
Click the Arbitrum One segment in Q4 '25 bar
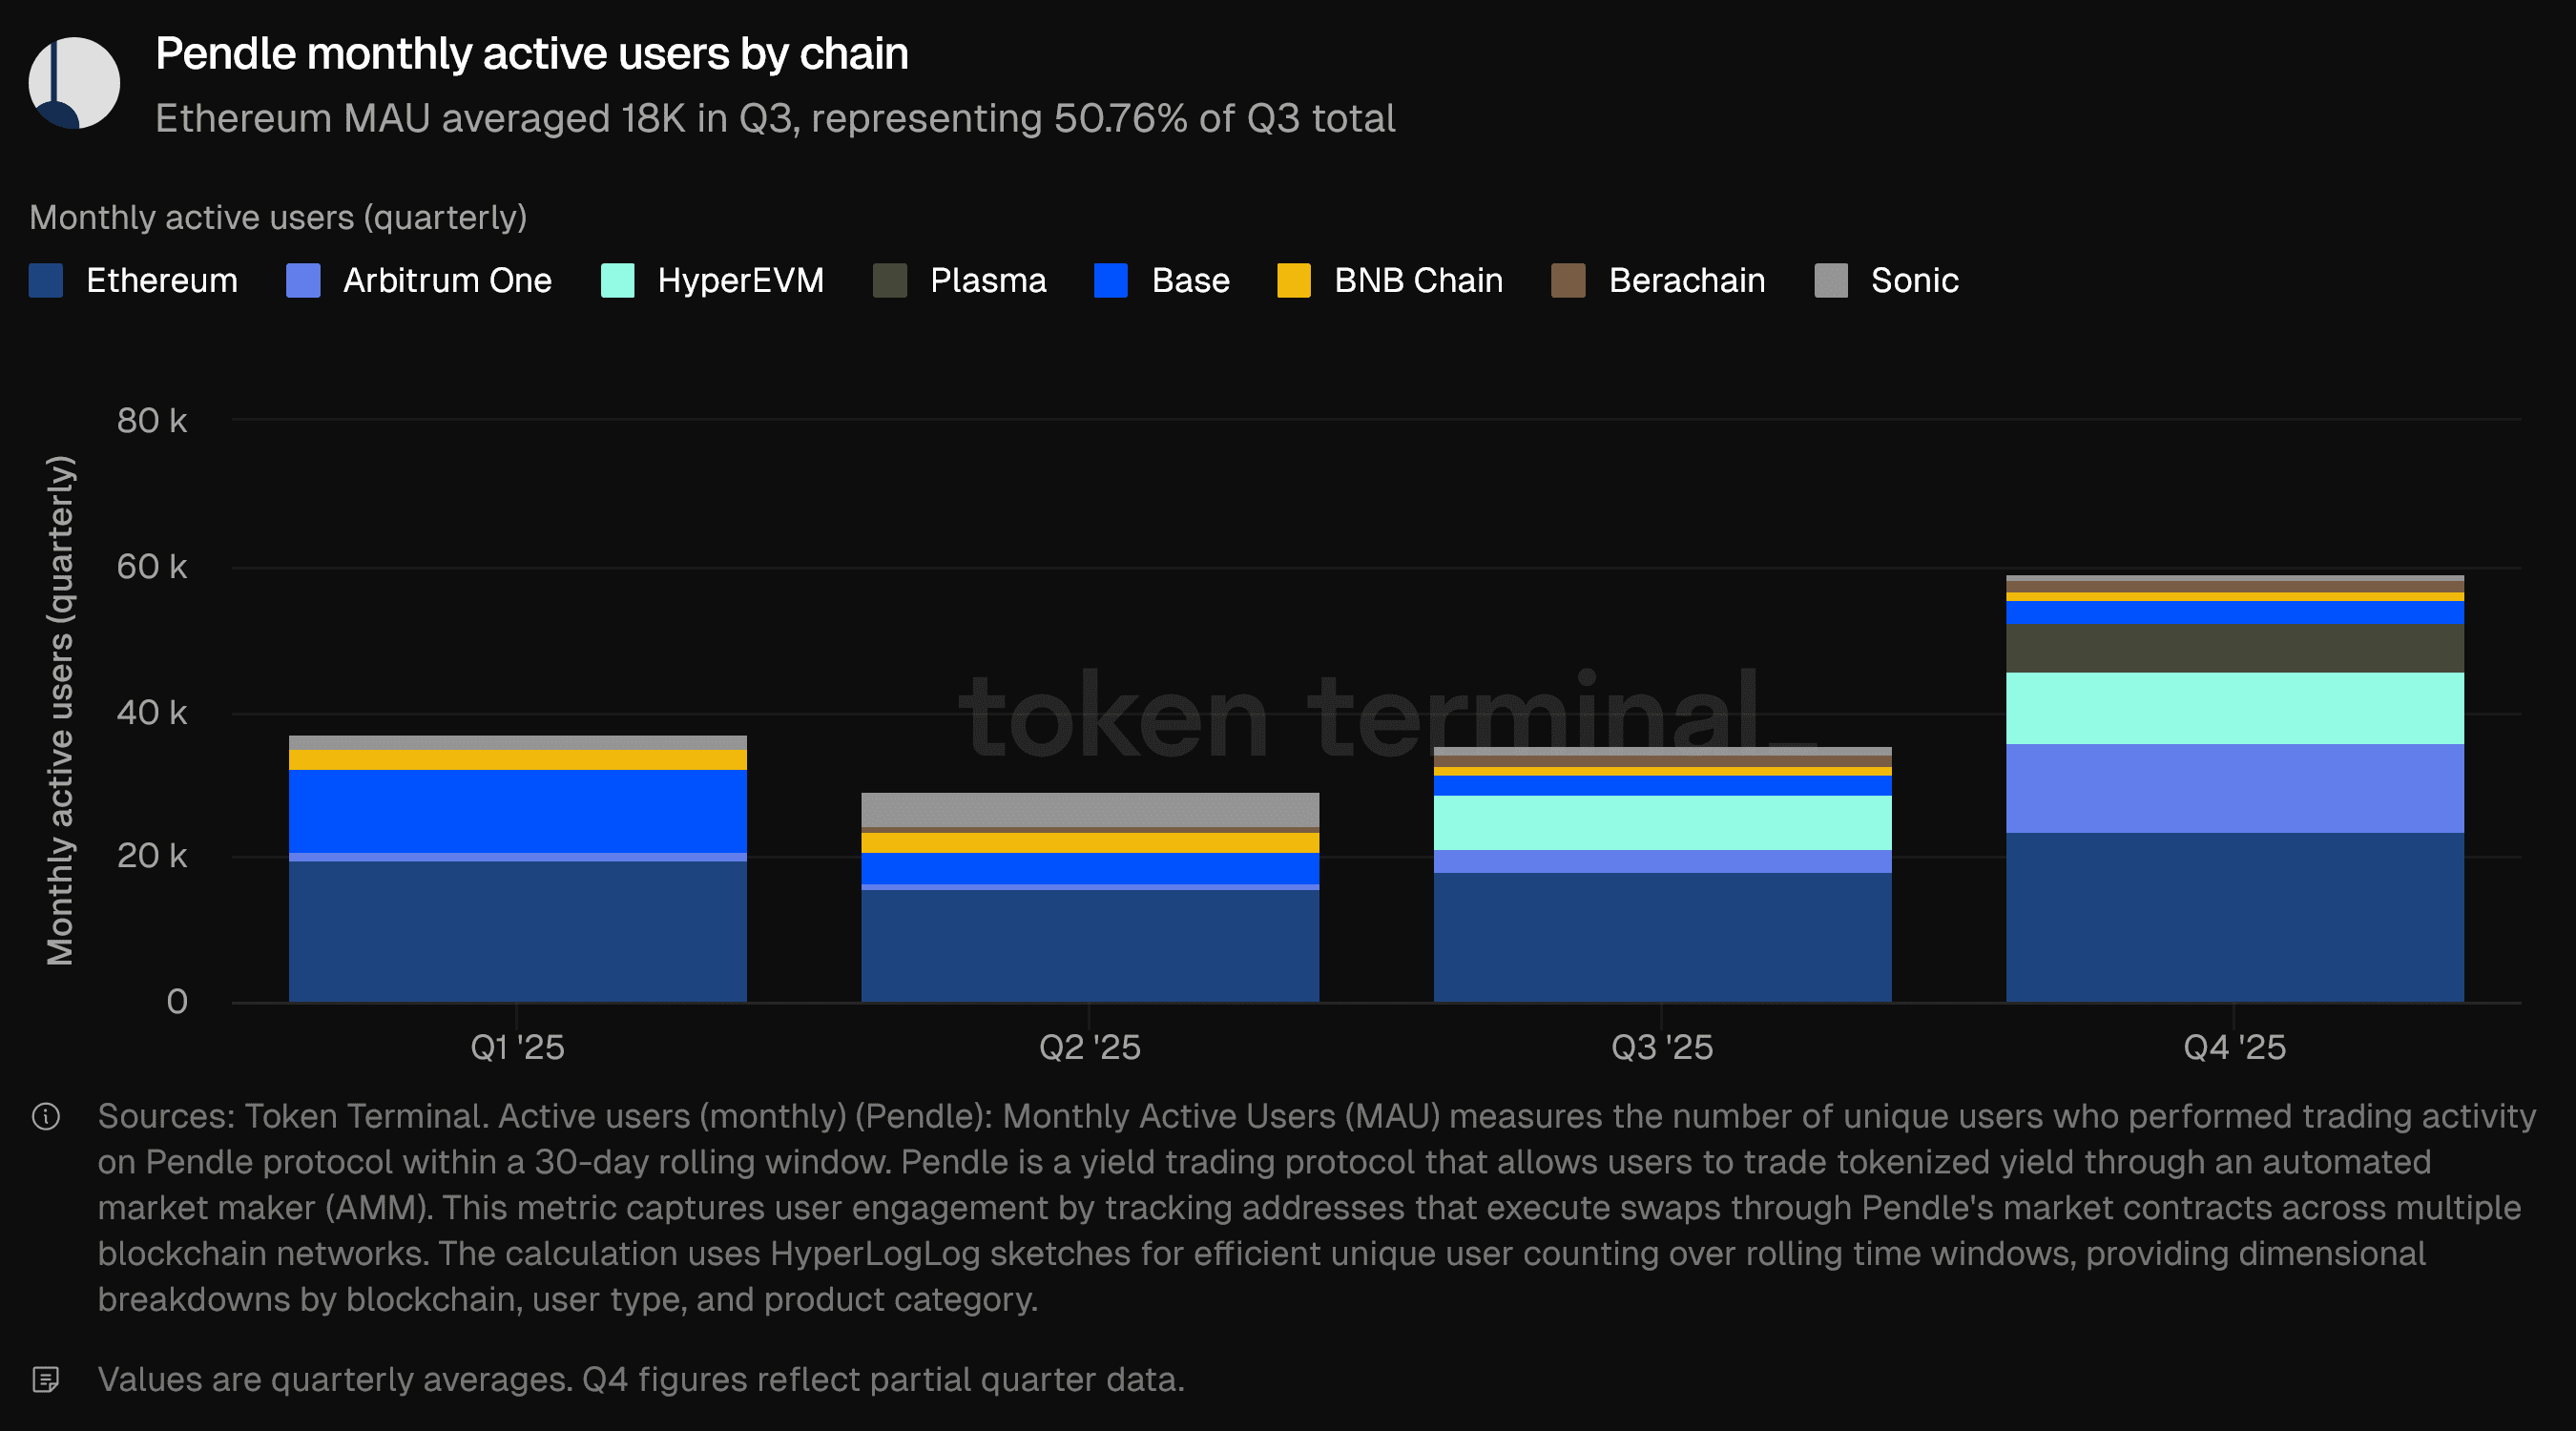point(2234,788)
